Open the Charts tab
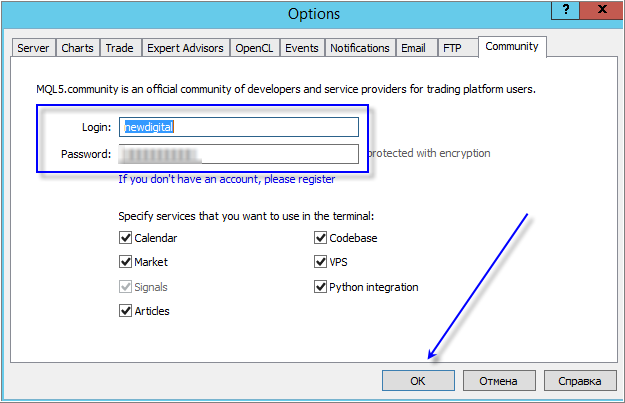This screenshot has height=403, width=625. 77,48
